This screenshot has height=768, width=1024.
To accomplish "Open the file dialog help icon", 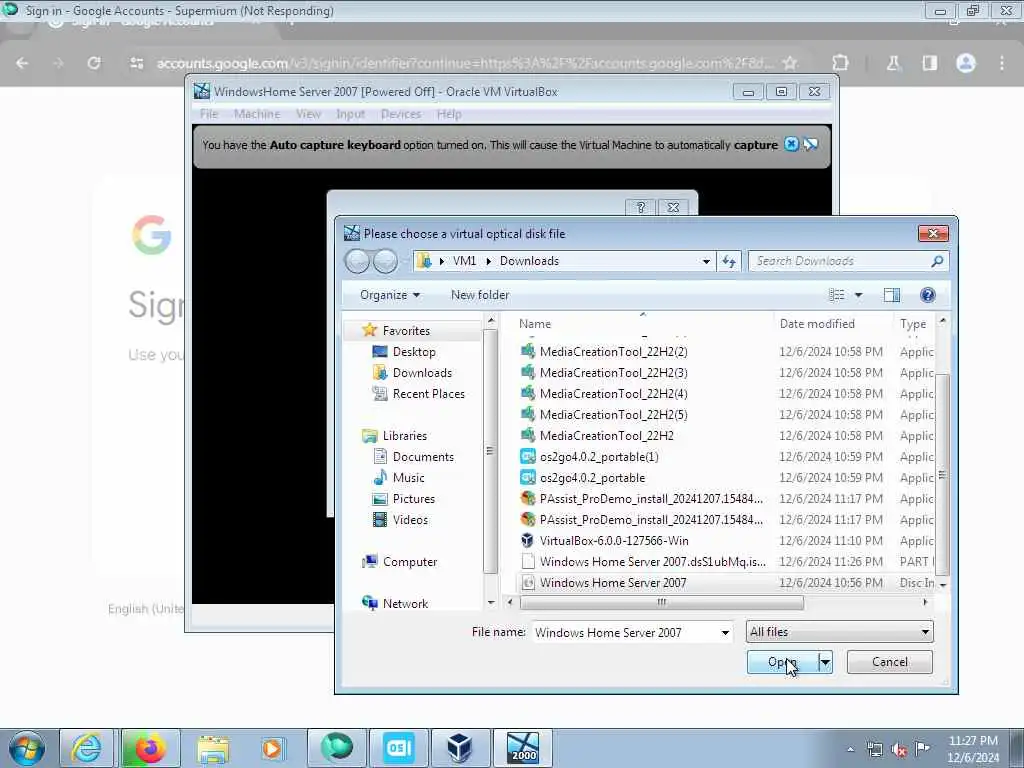I will (927, 295).
